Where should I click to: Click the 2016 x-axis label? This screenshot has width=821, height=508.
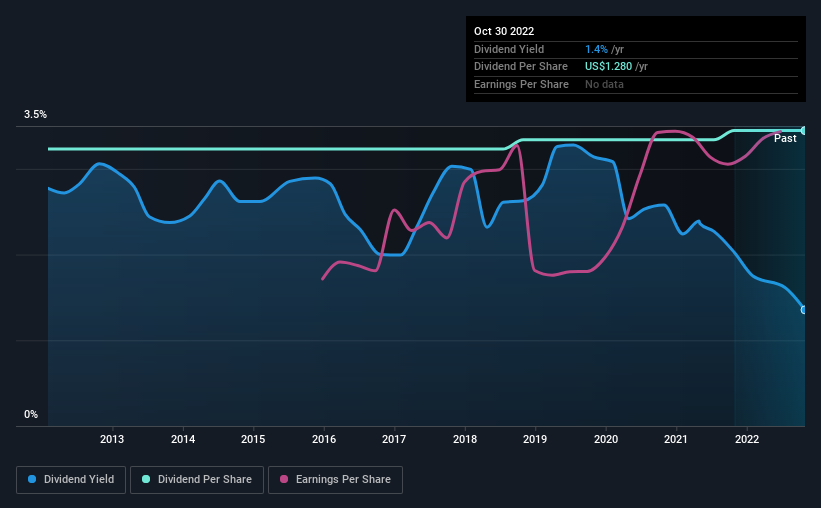coord(324,439)
